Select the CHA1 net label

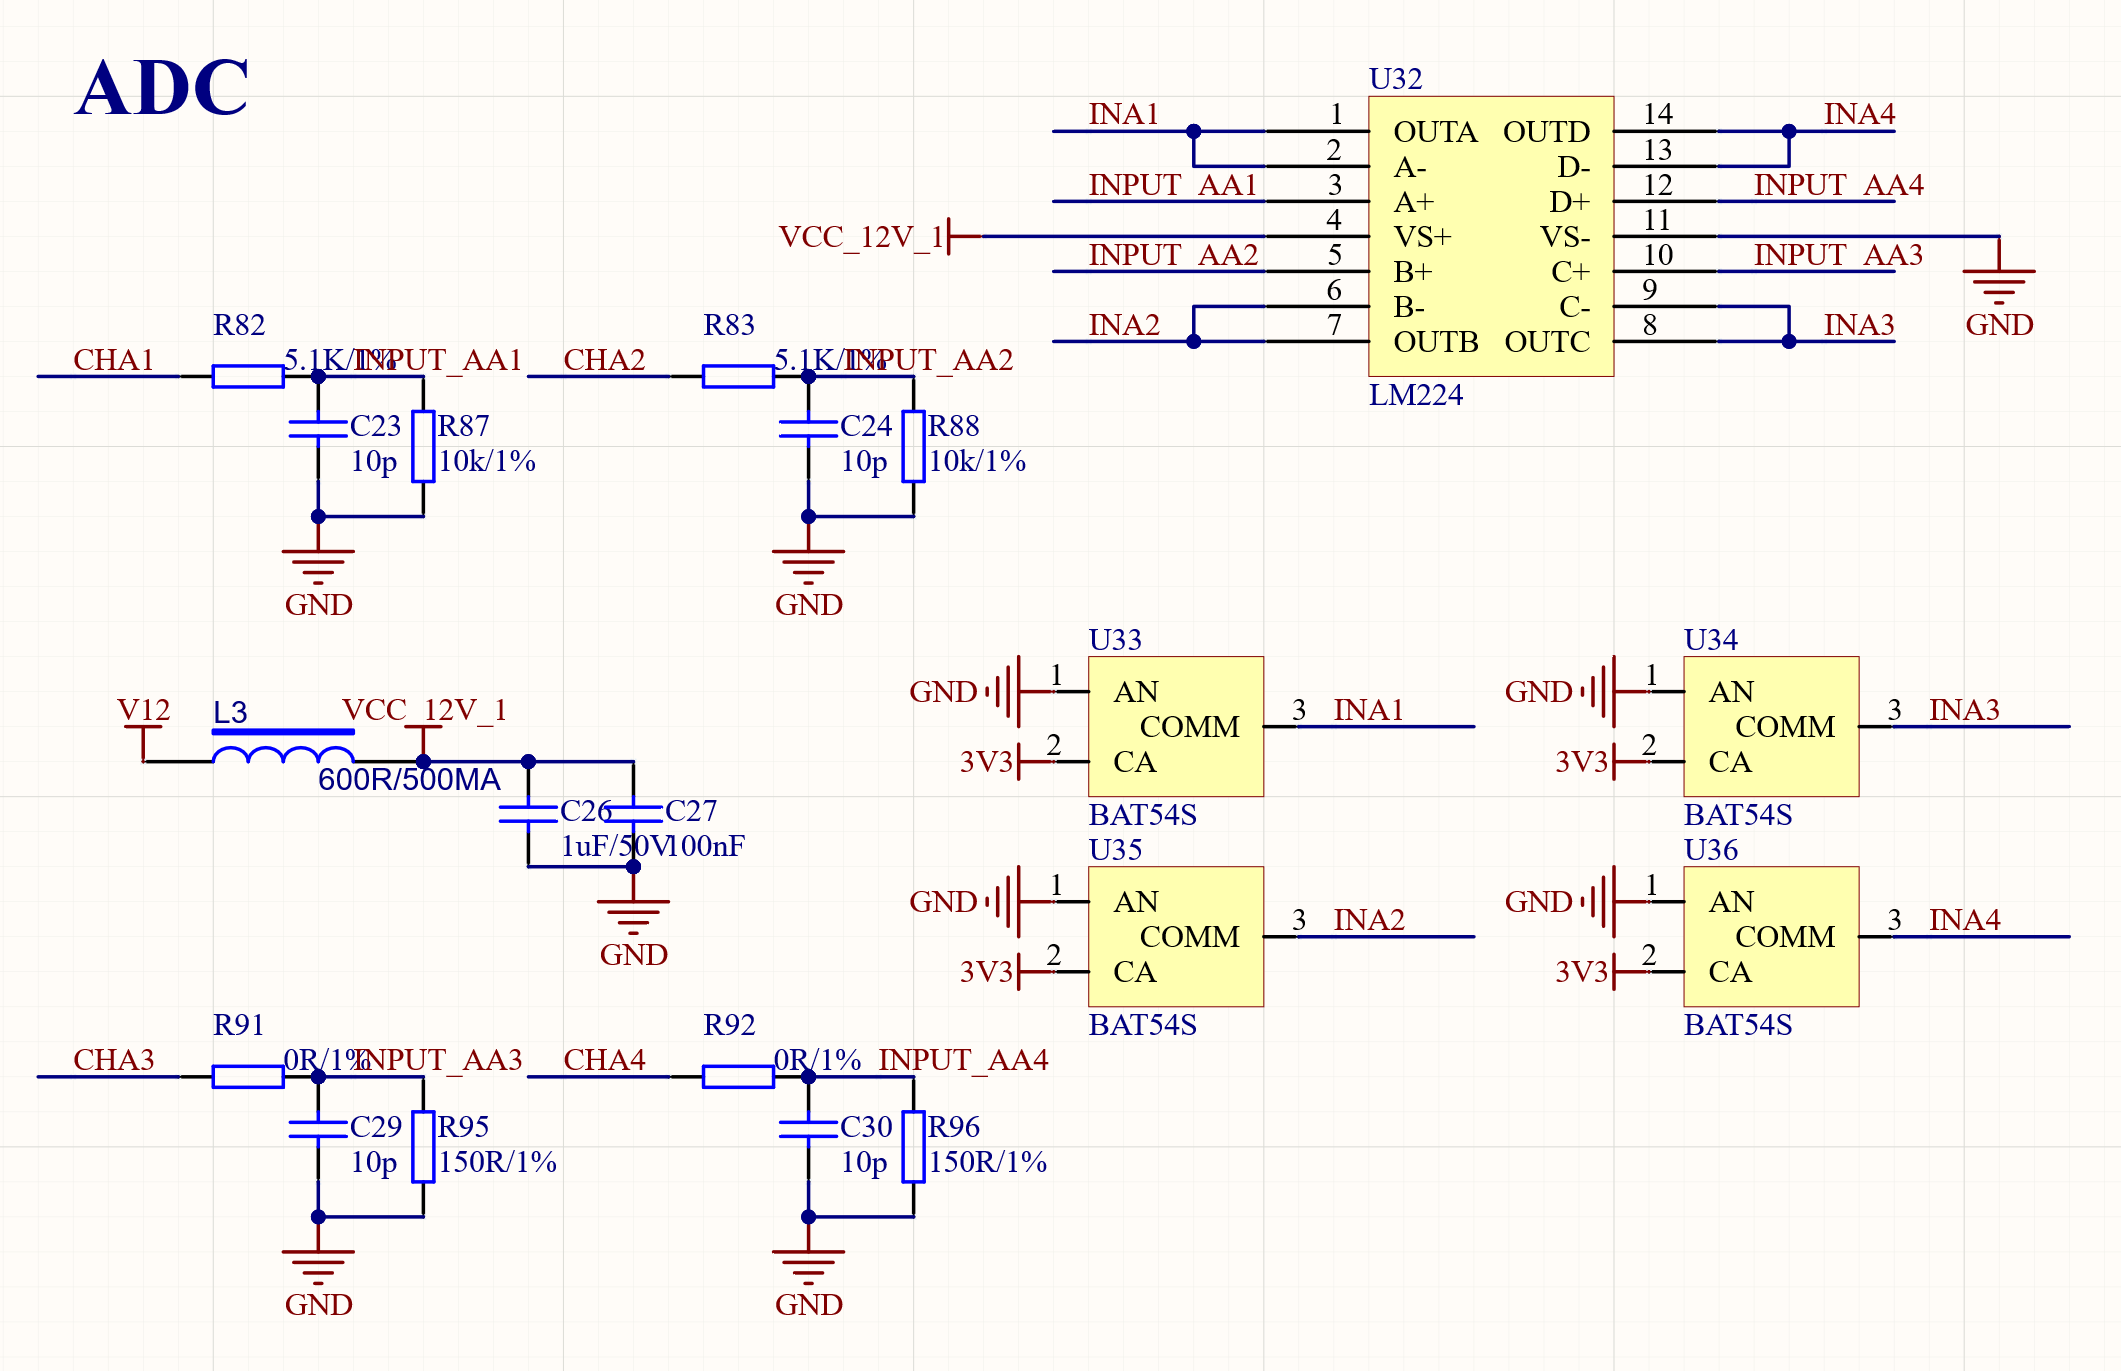[113, 360]
